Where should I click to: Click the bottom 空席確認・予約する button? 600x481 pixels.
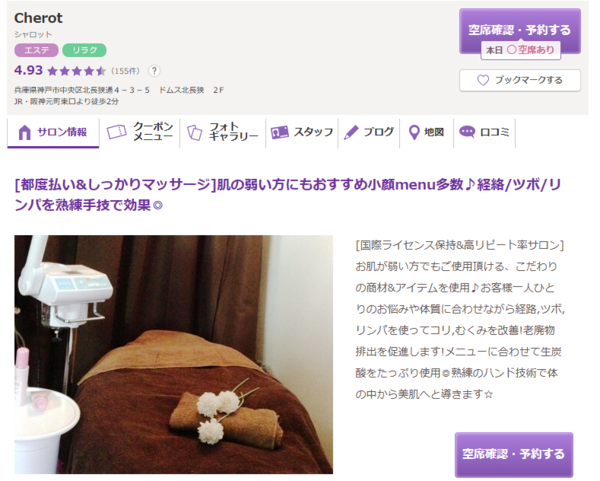pyautogui.click(x=514, y=454)
